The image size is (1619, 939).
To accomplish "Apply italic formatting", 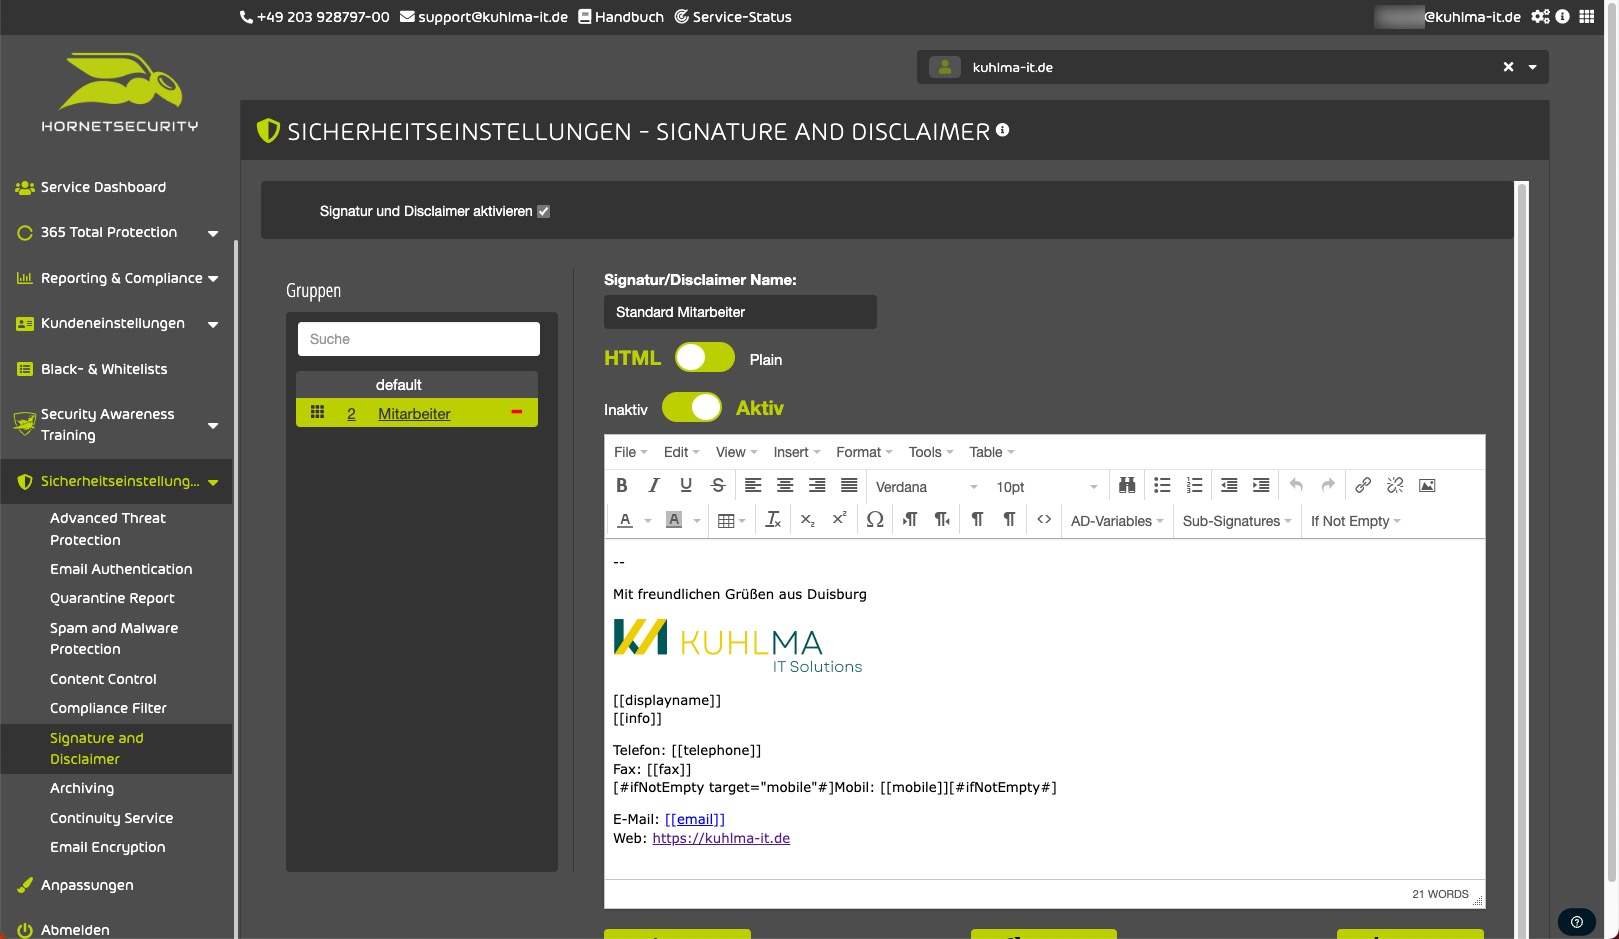I will (x=654, y=486).
